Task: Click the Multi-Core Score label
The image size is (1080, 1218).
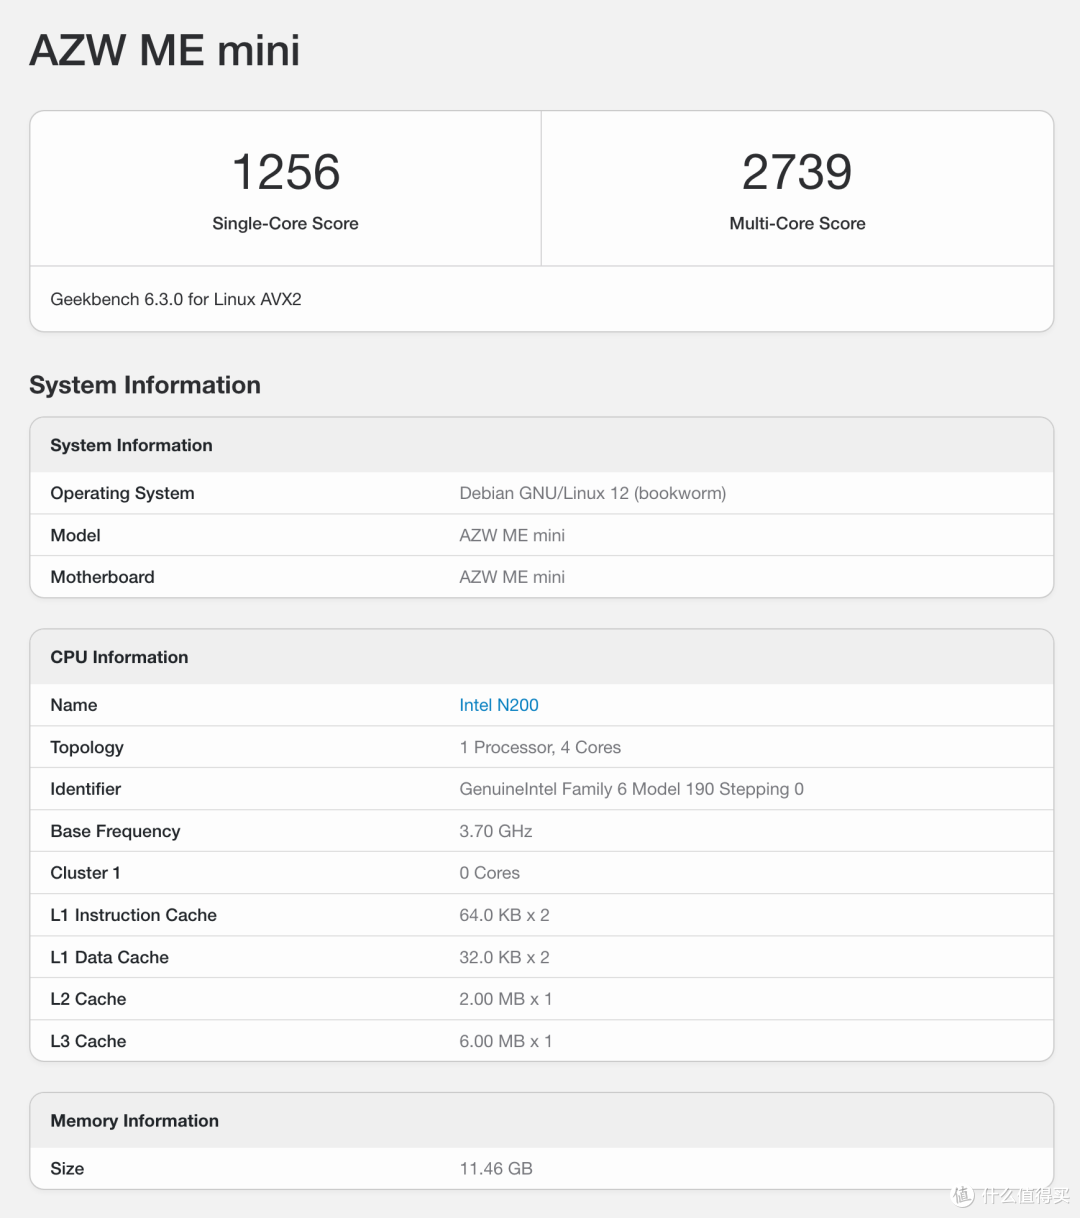Action: 797,224
